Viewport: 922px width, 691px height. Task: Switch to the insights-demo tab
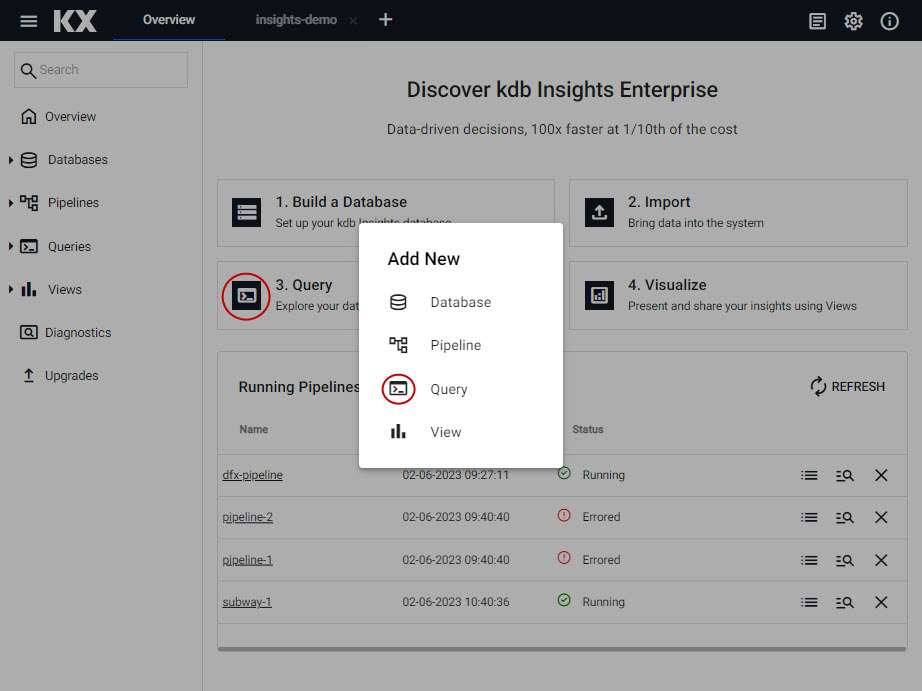tap(296, 20)
